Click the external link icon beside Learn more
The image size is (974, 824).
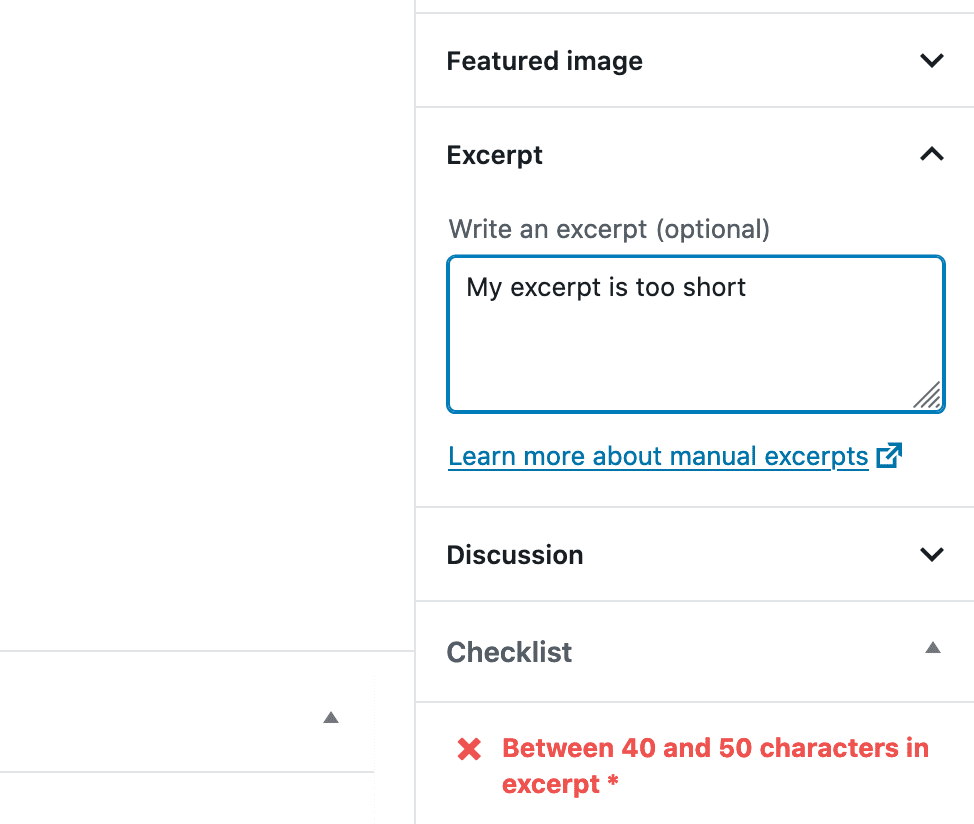click(889, 456)
